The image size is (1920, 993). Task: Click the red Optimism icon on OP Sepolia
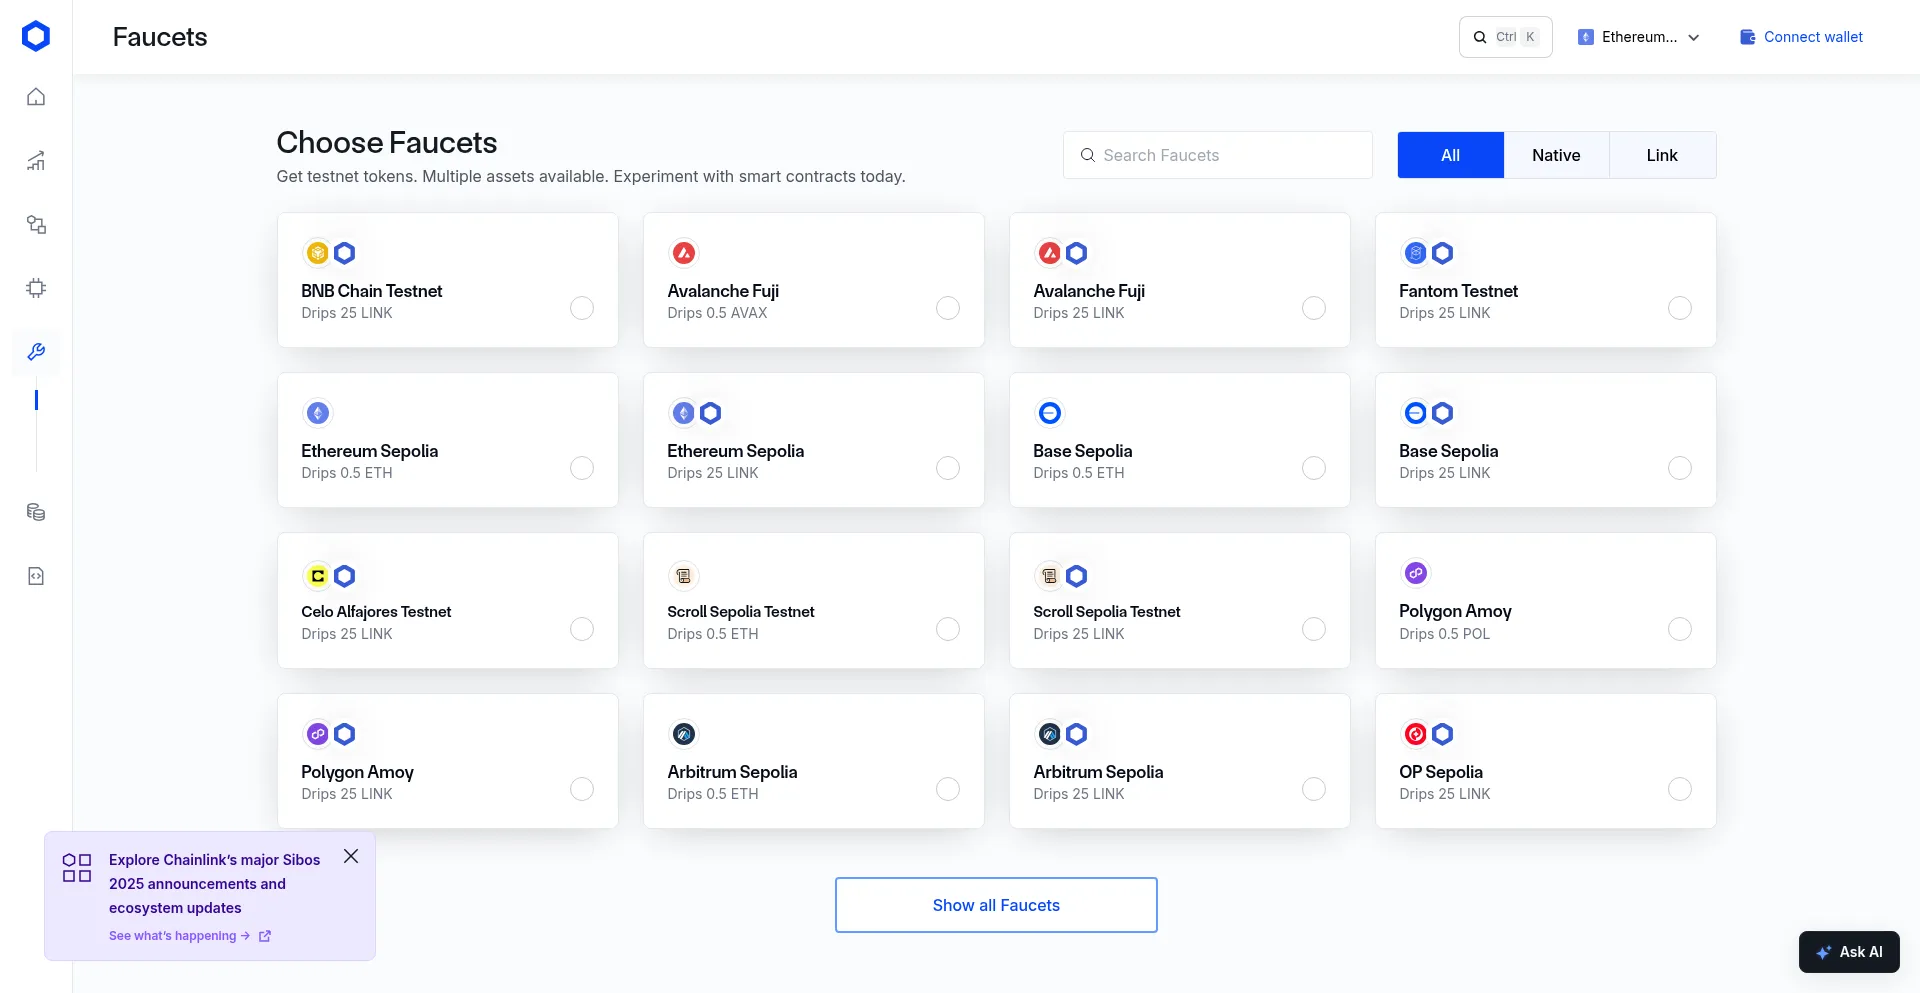(x=1415, y=734)
